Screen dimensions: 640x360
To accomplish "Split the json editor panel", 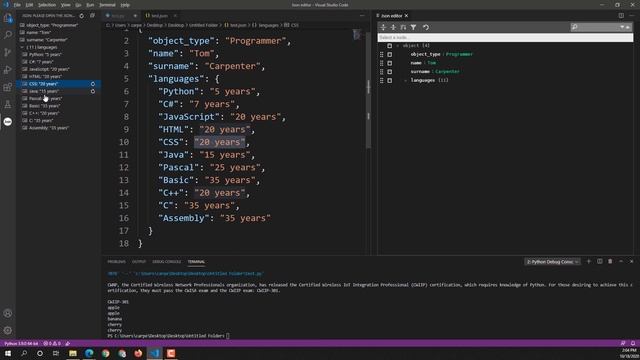I will pos(621,16).
